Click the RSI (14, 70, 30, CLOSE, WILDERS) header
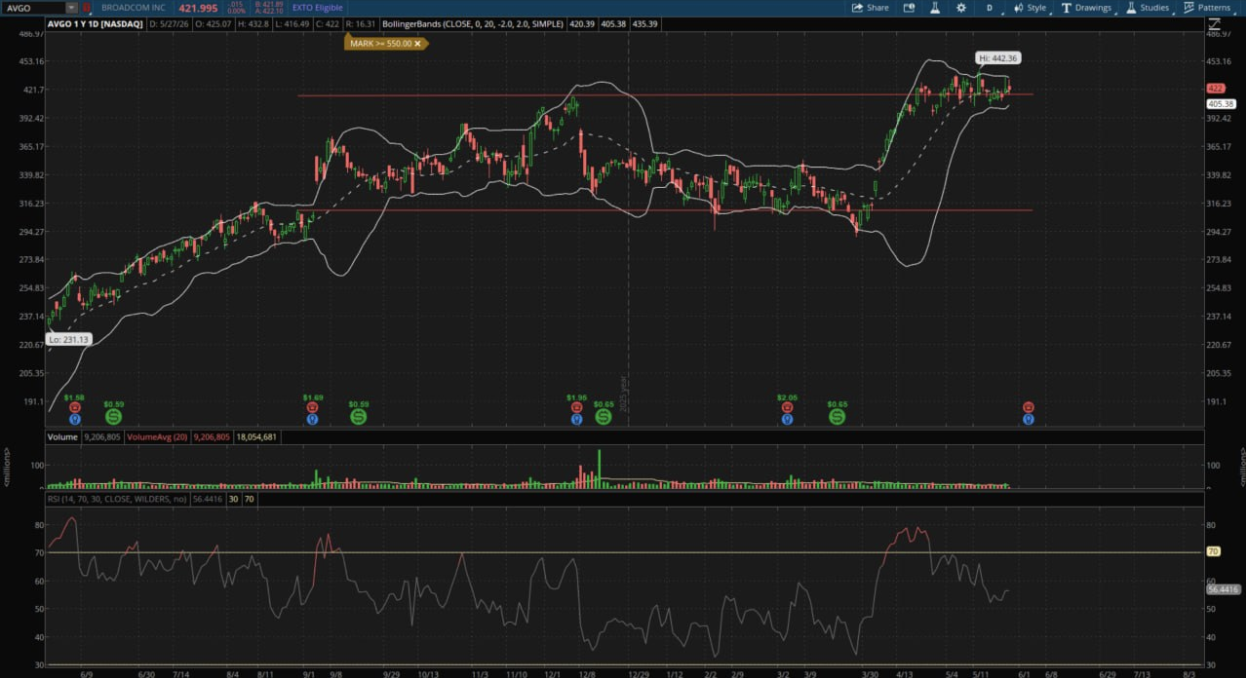Image resolution: width=1246 pixels, height=678 pixels. click(x=117, y=498)
